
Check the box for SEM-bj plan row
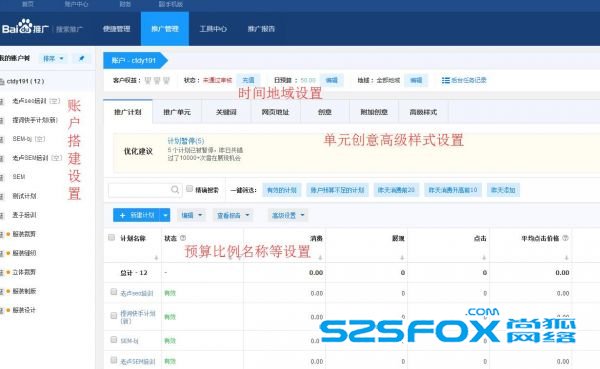(x=114, y=340)
